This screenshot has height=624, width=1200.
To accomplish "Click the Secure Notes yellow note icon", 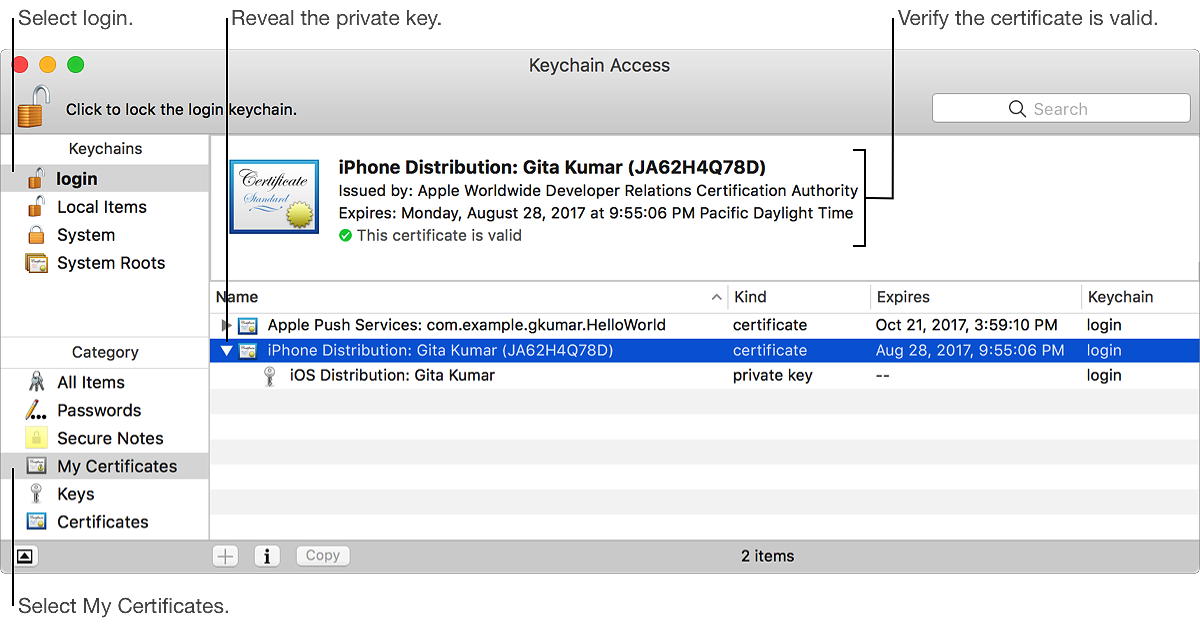I will tap(37, 438).
